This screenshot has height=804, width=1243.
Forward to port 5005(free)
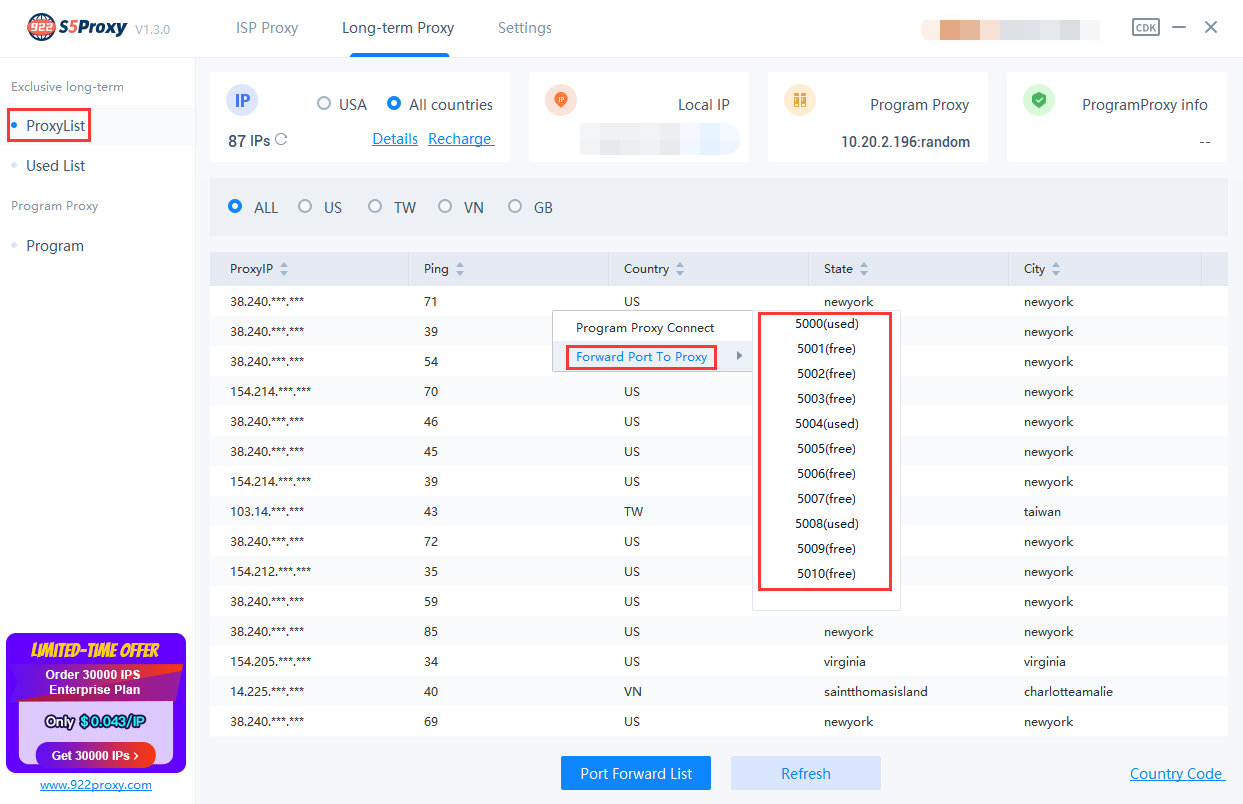point(826,449)
